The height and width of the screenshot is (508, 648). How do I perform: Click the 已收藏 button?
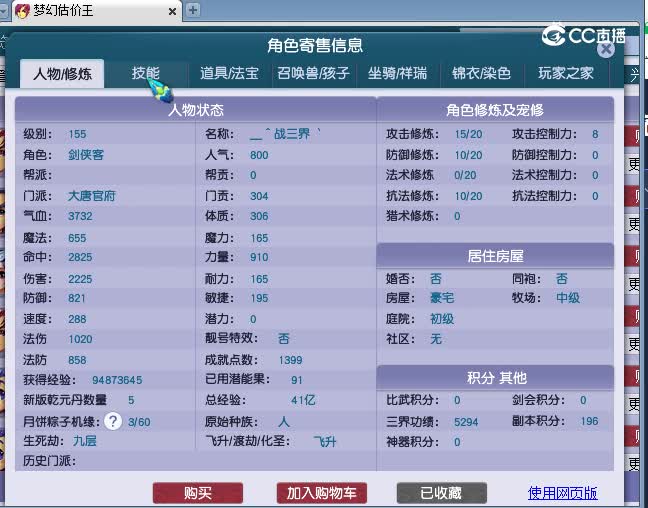point(441,493)
